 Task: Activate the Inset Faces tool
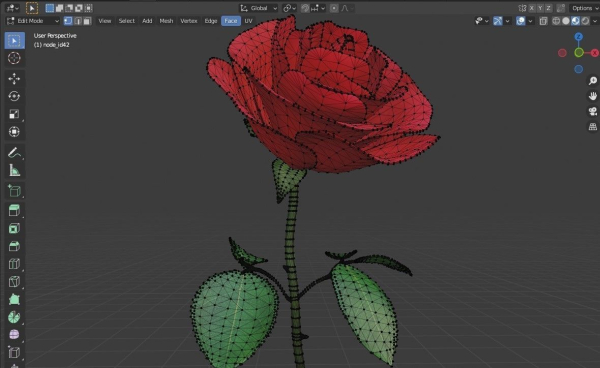(x=15, y=228)
